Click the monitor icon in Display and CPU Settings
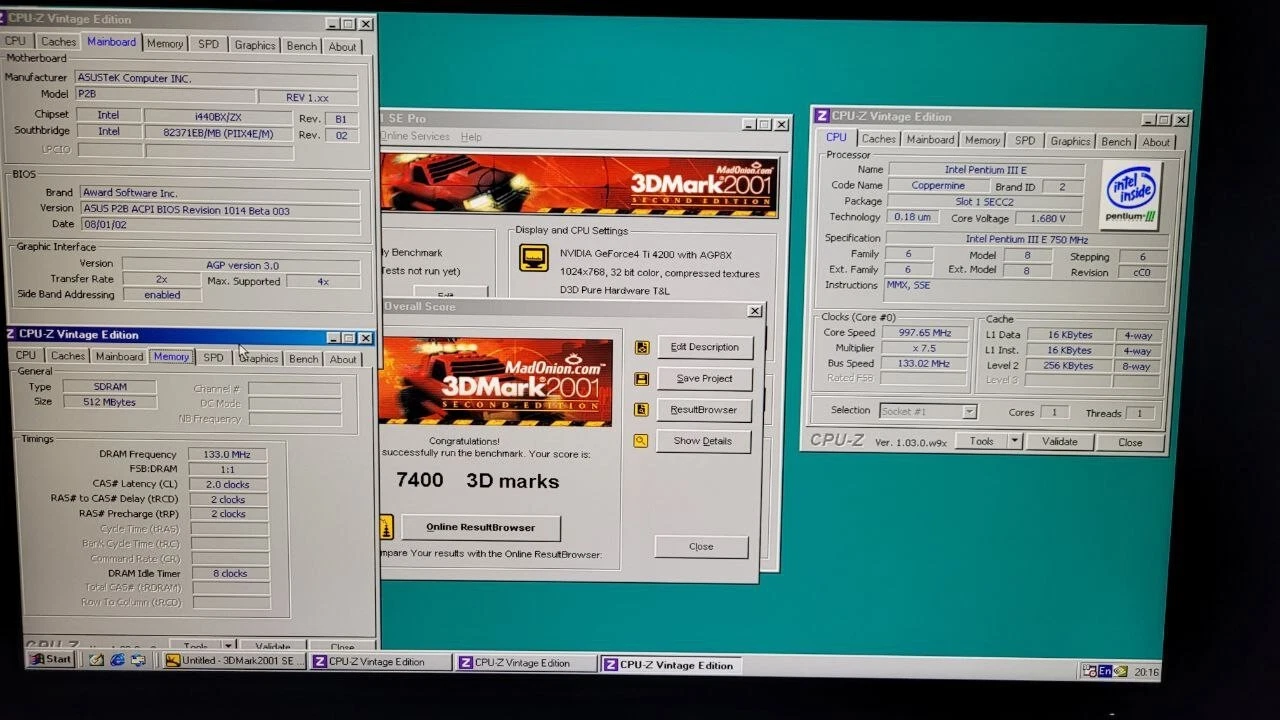Viewport: 1280px width, 720px height. (534, 258)
